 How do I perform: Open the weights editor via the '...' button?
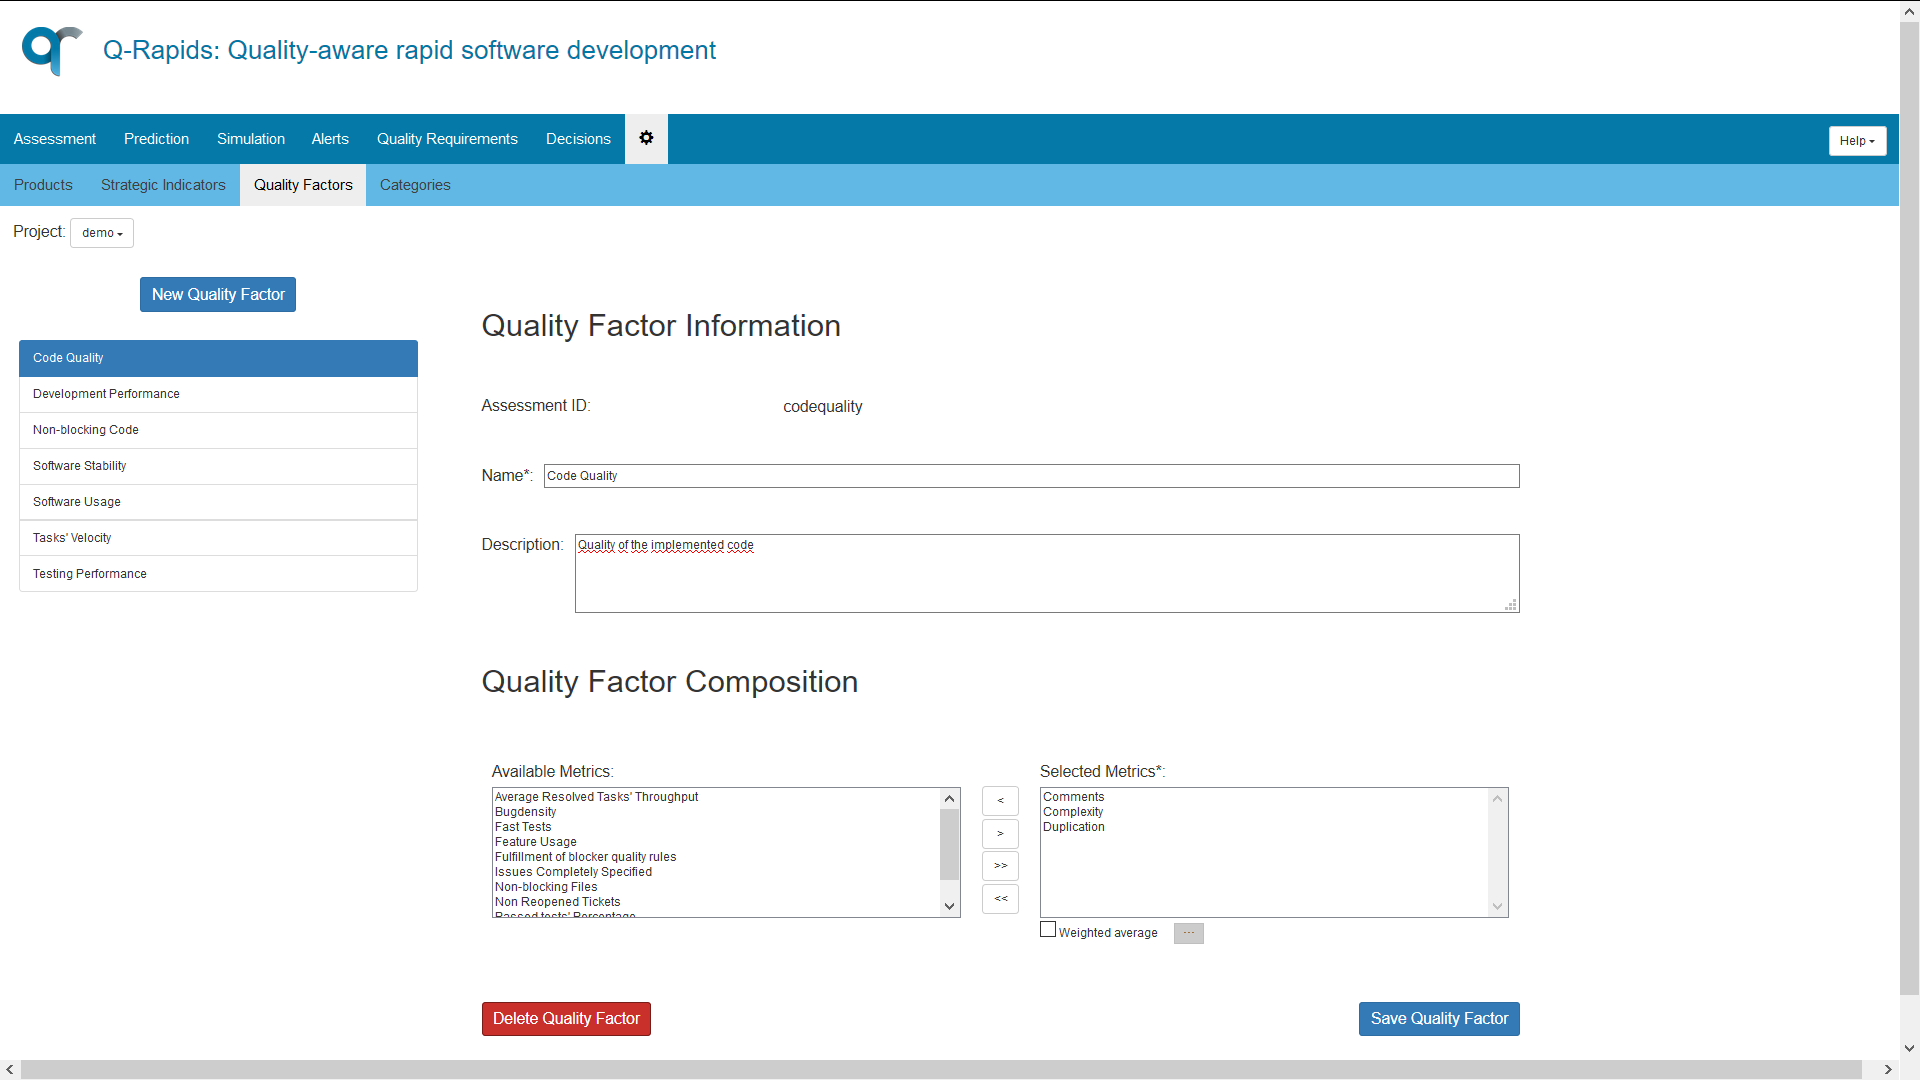click(x=1188, y=932)
